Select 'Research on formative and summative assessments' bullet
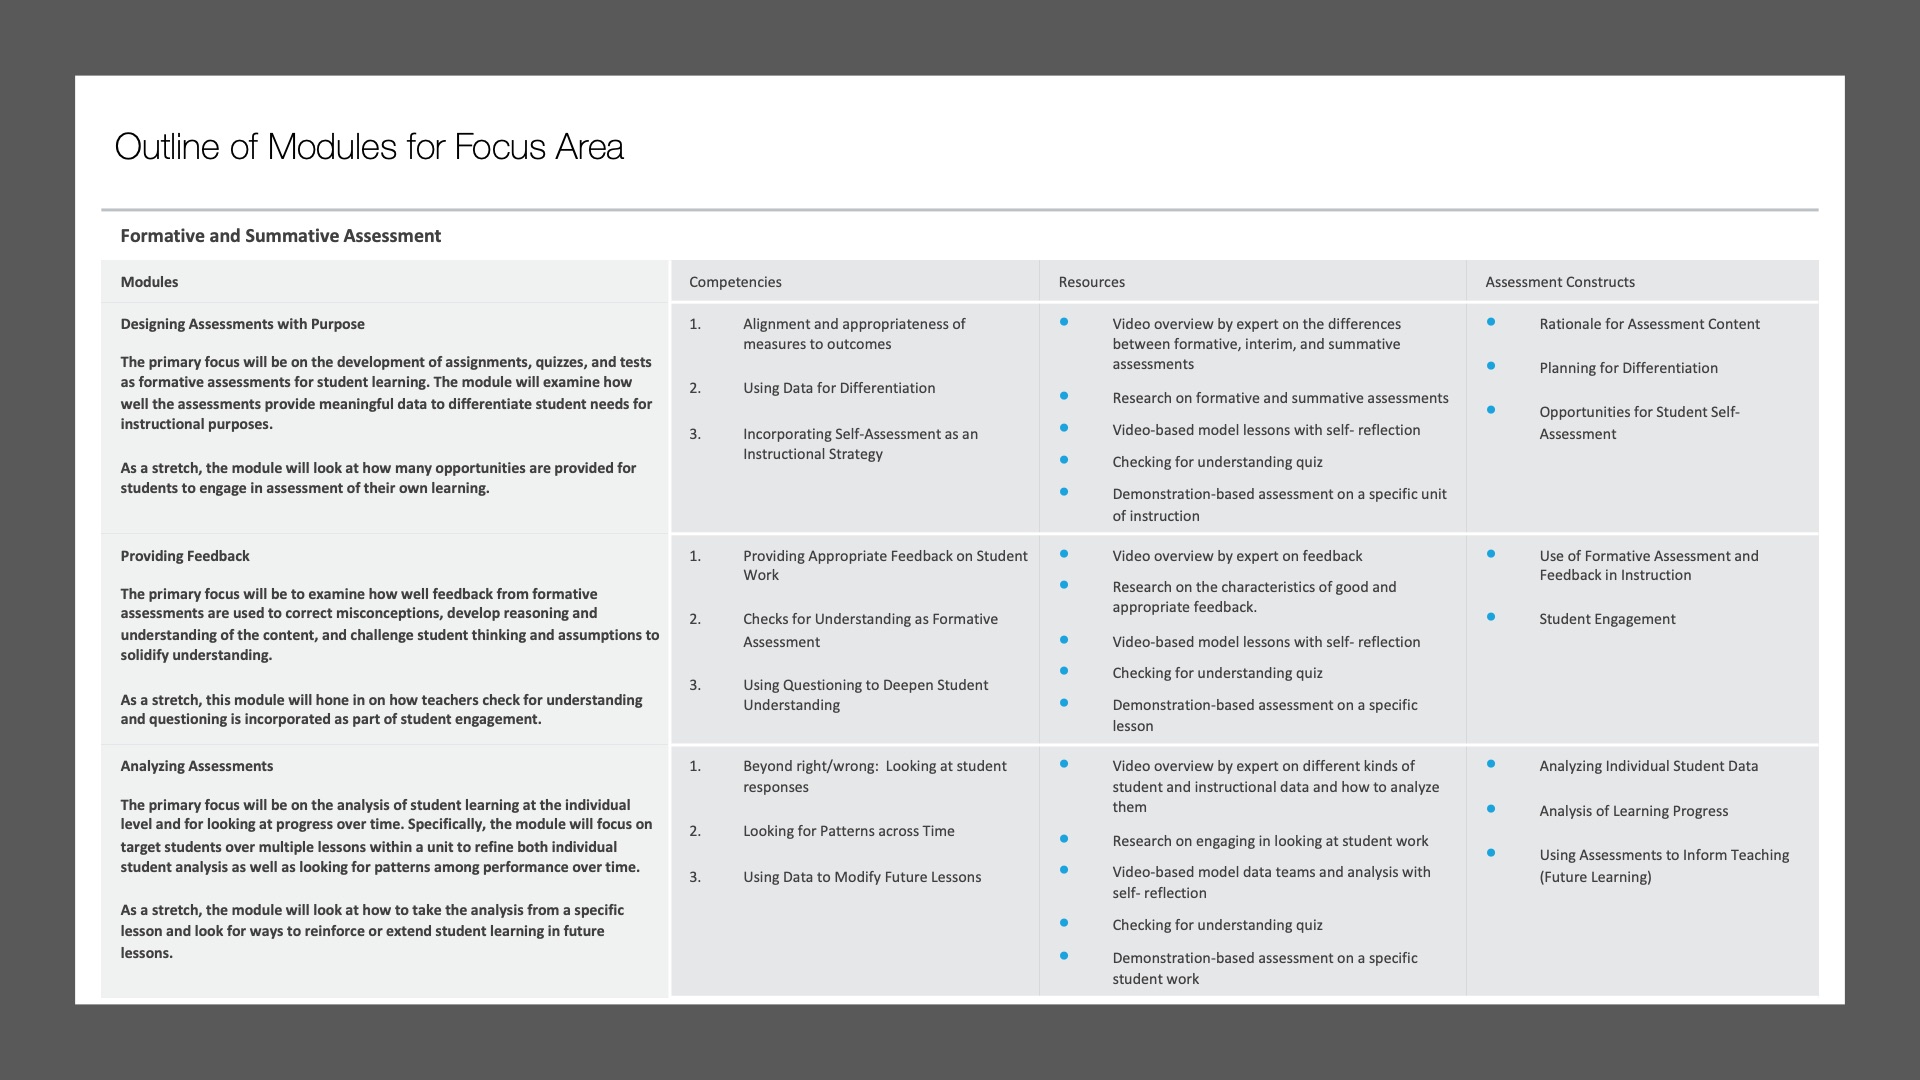This screenshot has height=1080, width=1920. pyautogui.click(x=1280, y=398)
